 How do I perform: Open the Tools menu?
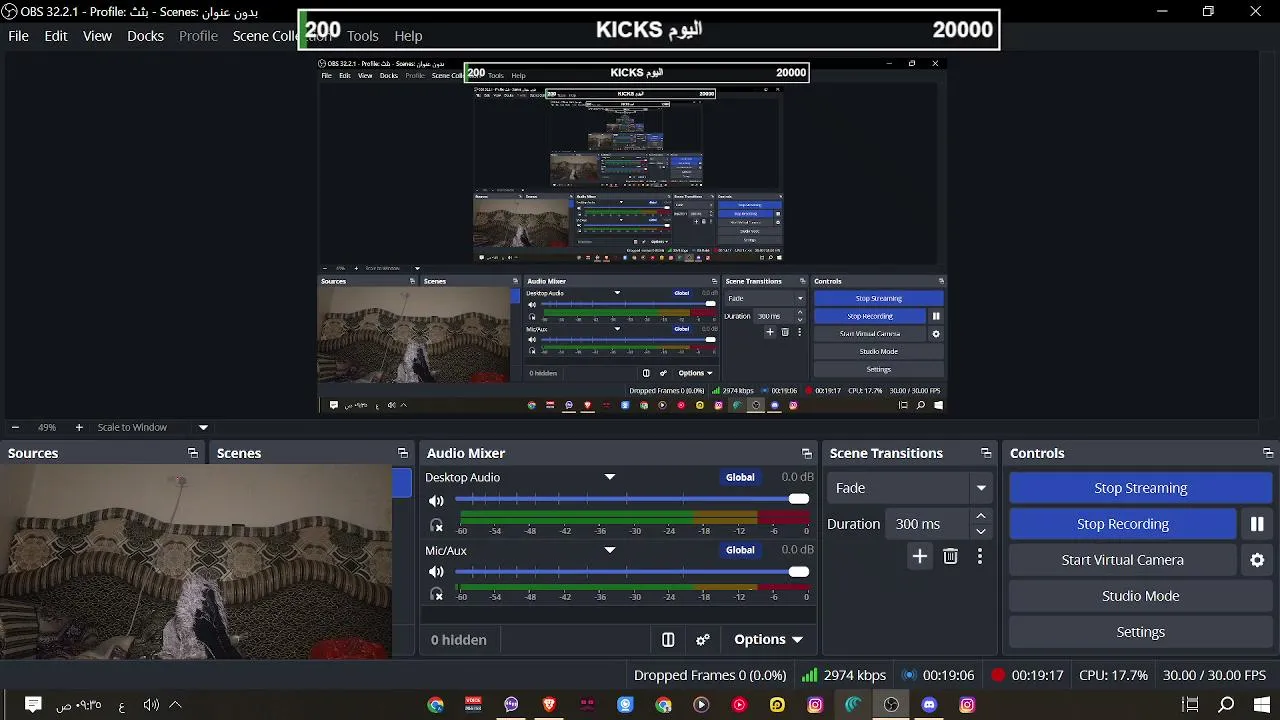point(363,35)
